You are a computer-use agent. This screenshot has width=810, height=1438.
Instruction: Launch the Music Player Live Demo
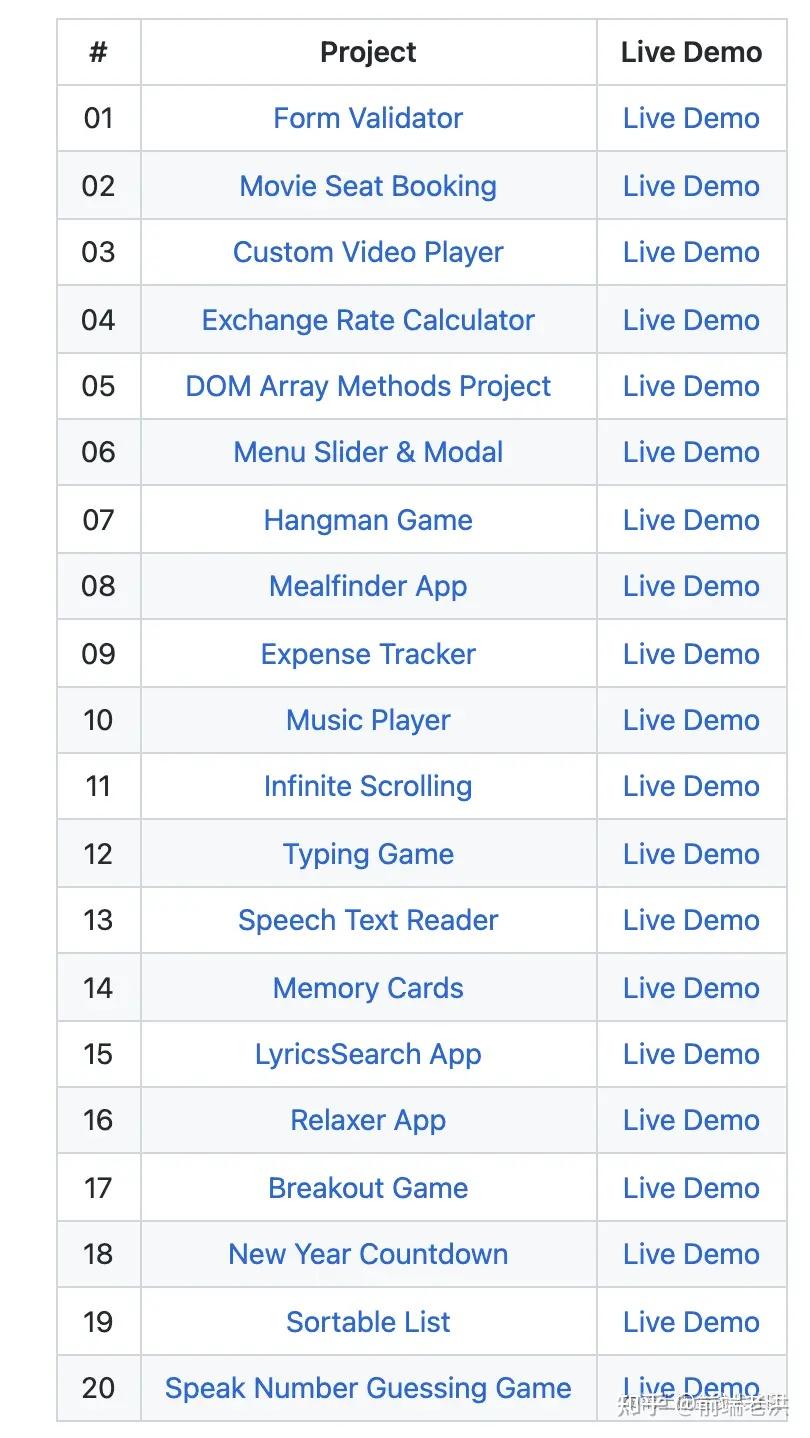pos(691,720)
